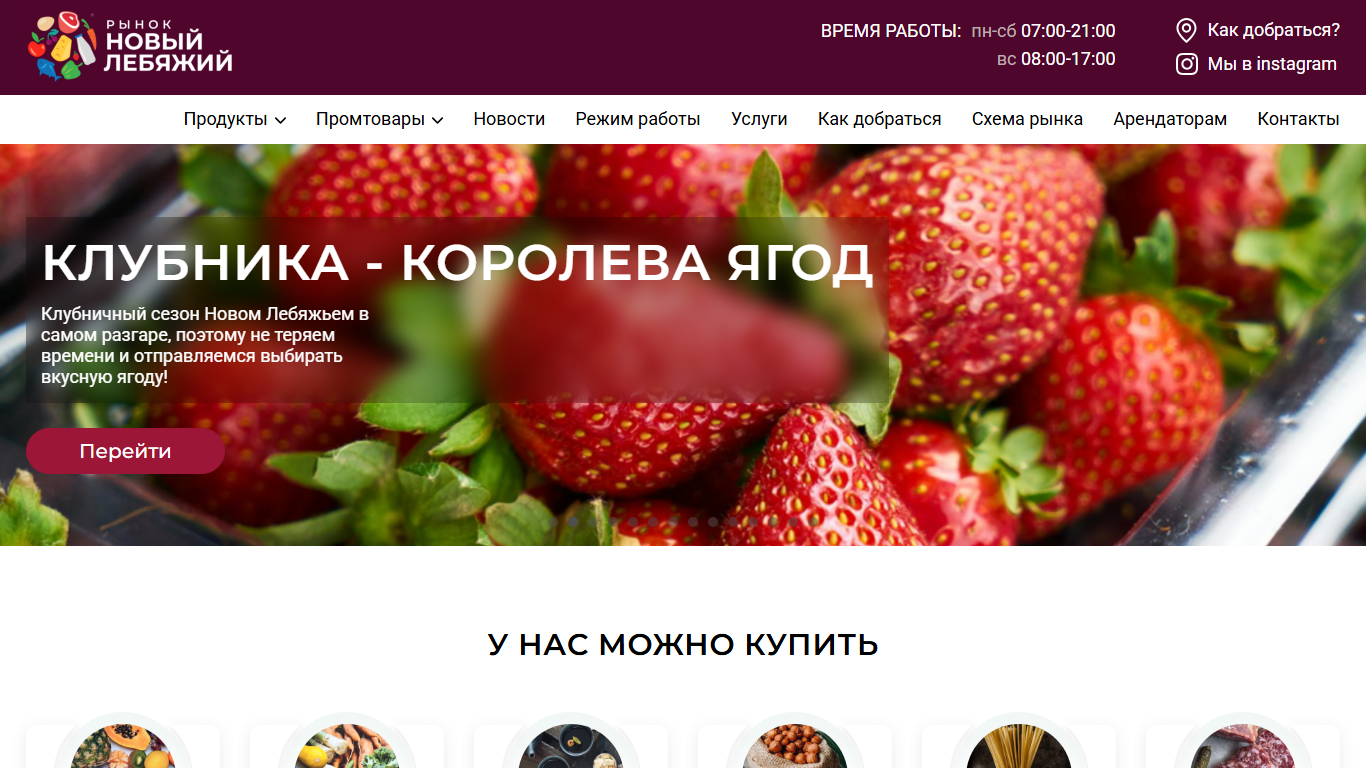The height and width of the screenshot is (768, 1366).
Task: Open the Instagram icon in header
Action: 1187,64
